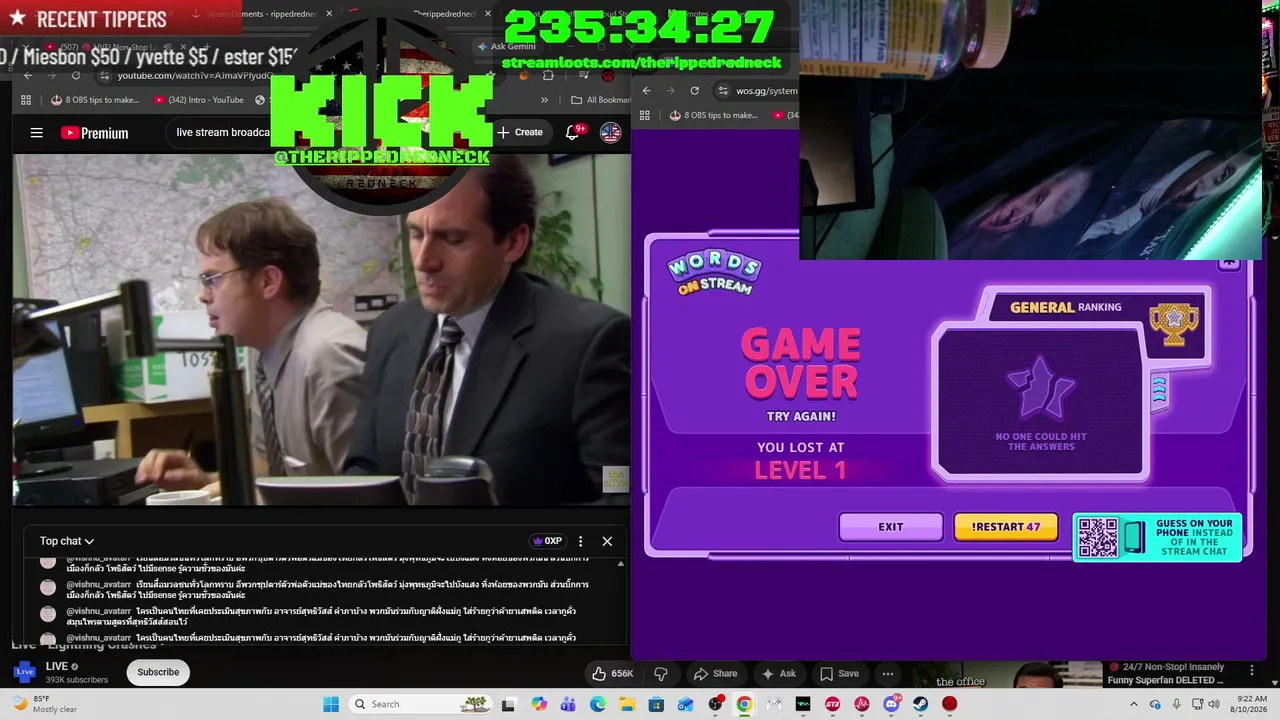Go to YouTube Premium home logo
This screenshot has height=720, width=1280.
pos(94,133)
